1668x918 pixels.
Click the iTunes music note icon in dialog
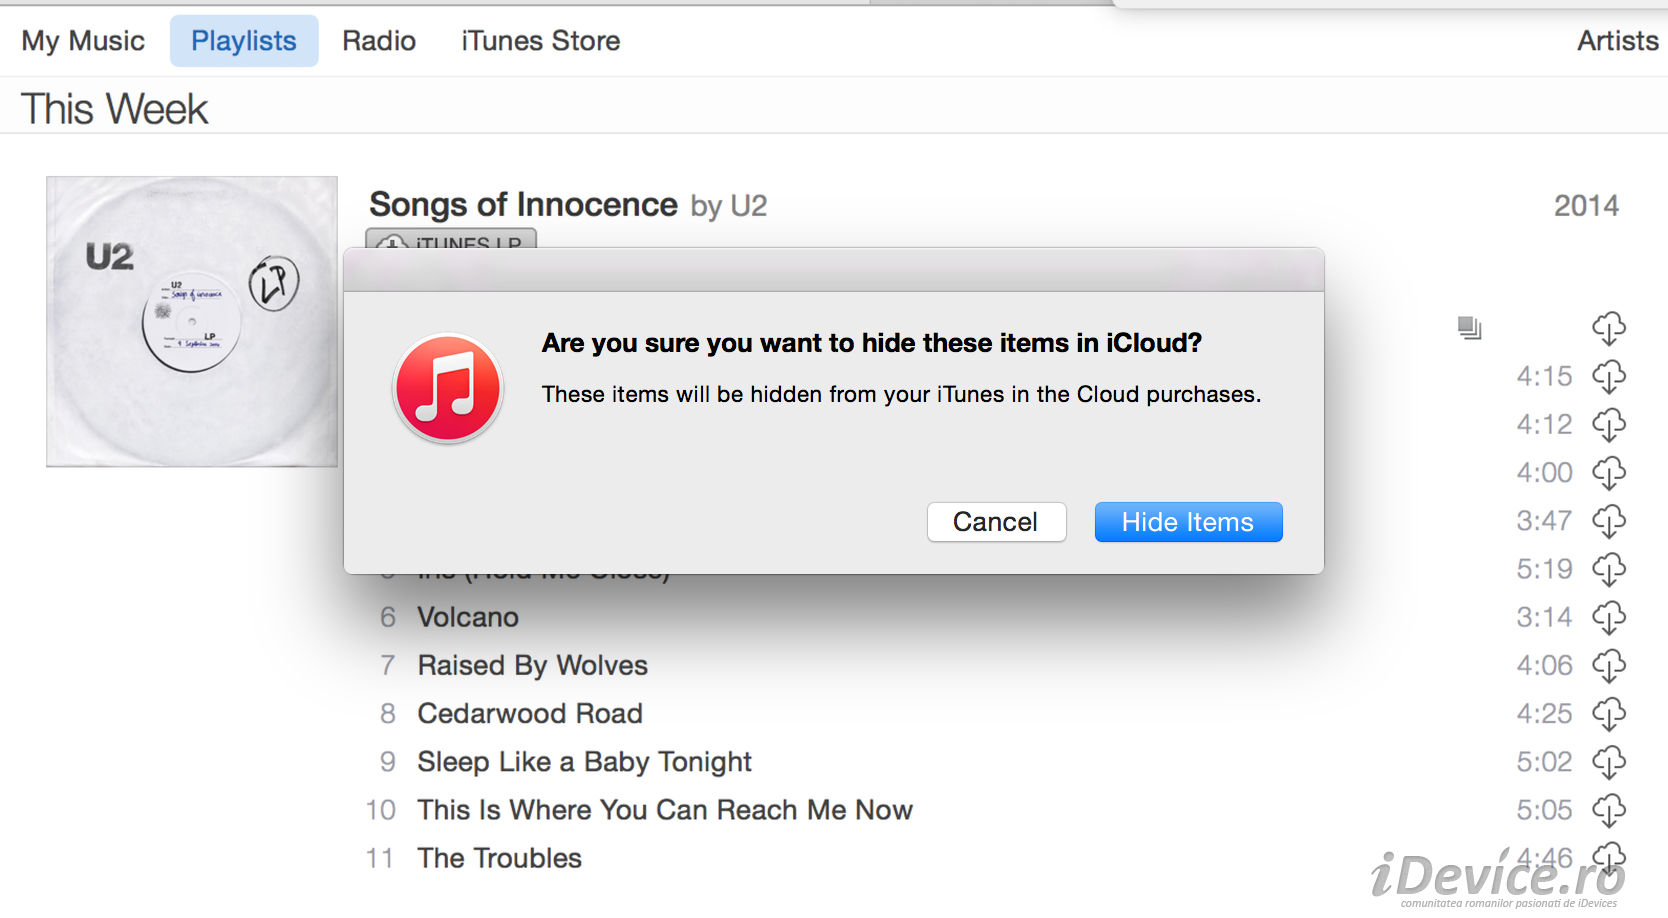click(448, 388)
